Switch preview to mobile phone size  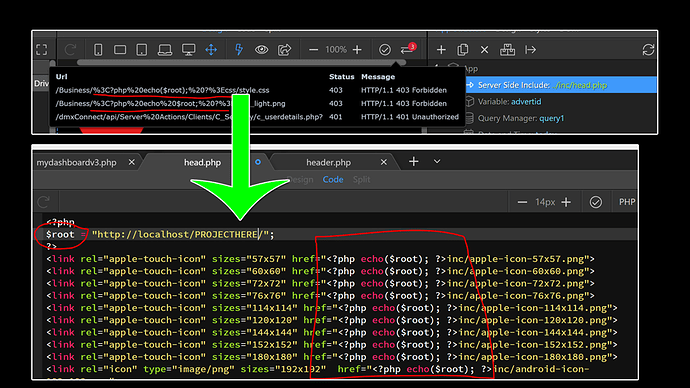pos(98,50)
